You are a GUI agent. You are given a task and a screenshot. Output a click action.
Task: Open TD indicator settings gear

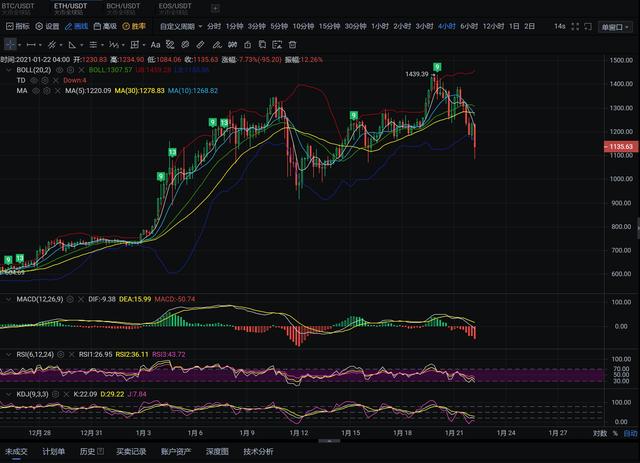click(x=45, y=80)
